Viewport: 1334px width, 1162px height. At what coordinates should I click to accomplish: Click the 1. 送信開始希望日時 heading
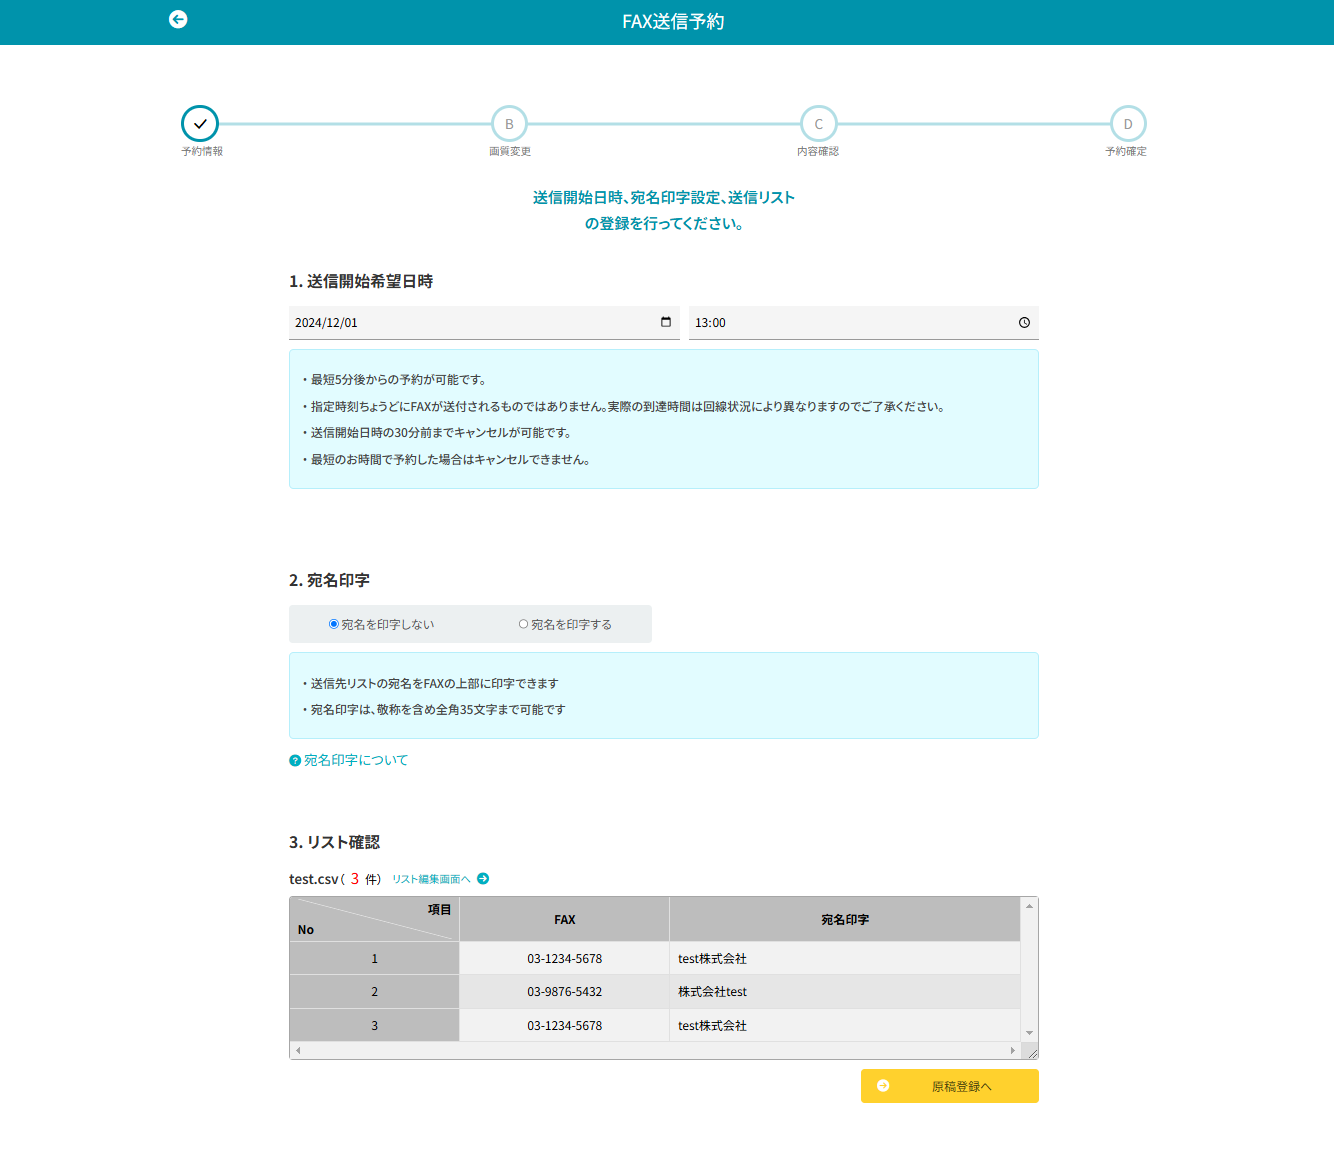361,282
